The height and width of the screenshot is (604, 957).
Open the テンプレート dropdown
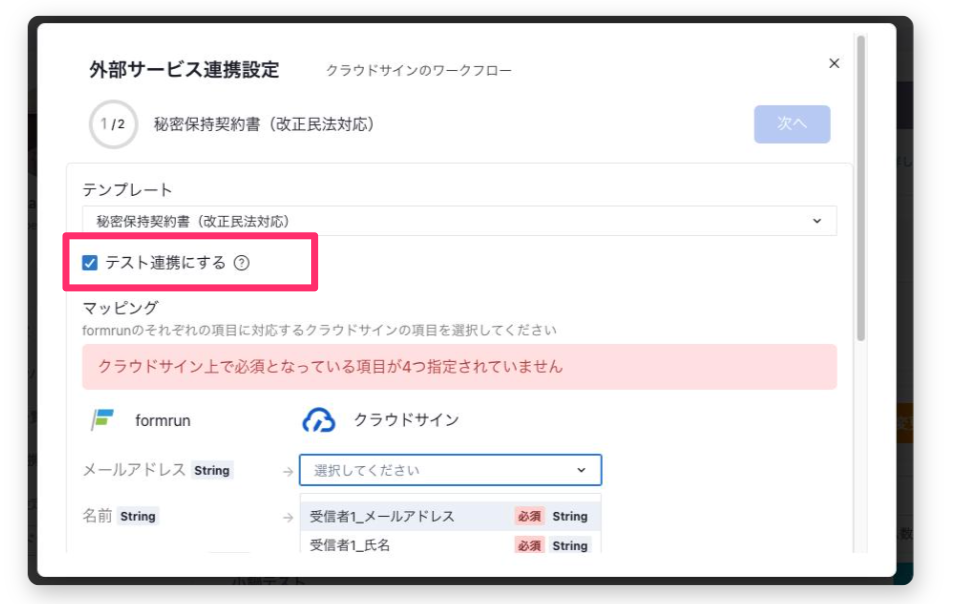coord(459,221)
